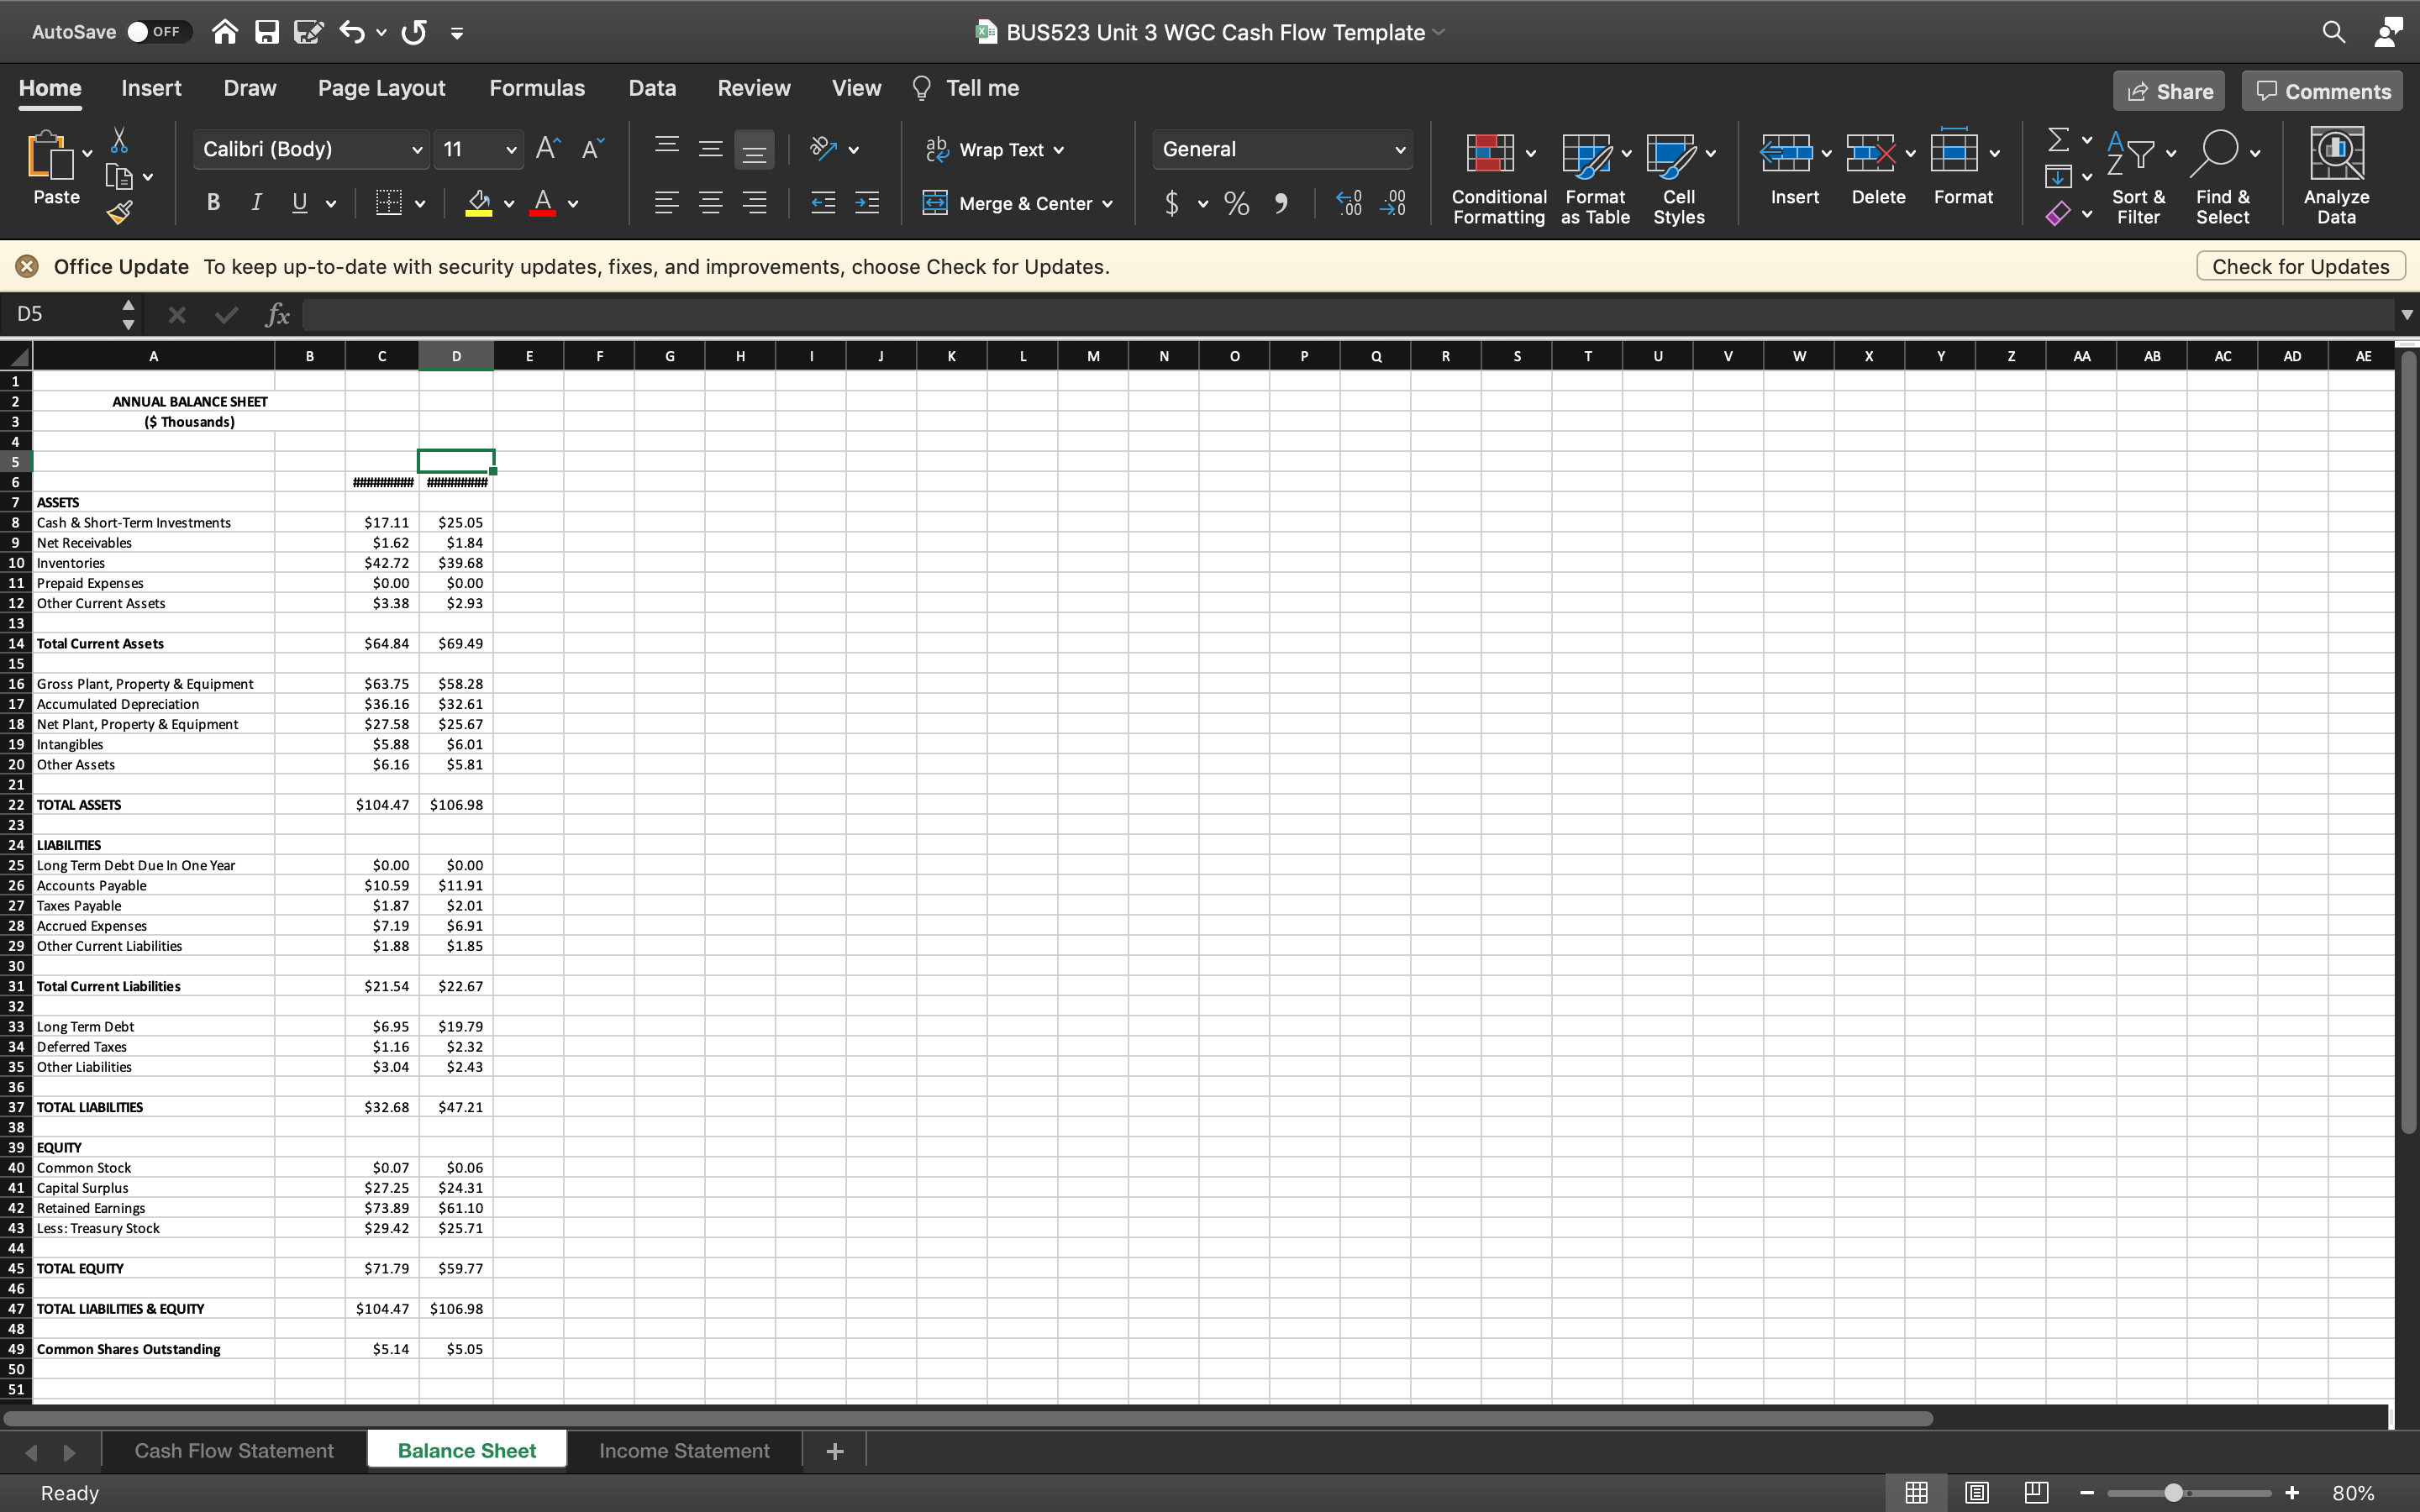Toggle Bold formatting
Screen dimensions: 2420x1512
point(213,203)
